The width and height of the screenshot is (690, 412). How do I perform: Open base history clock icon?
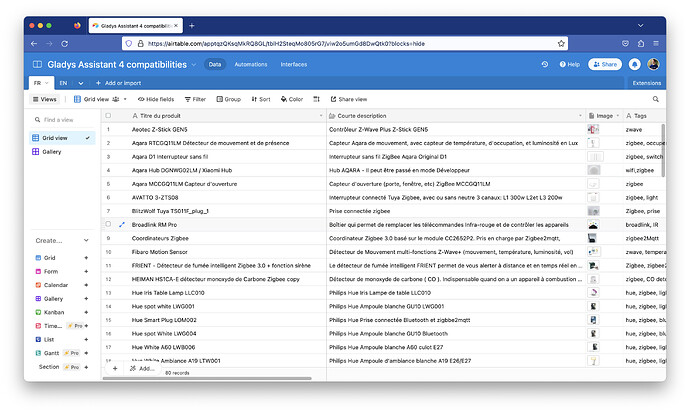(x=545, y=64)
